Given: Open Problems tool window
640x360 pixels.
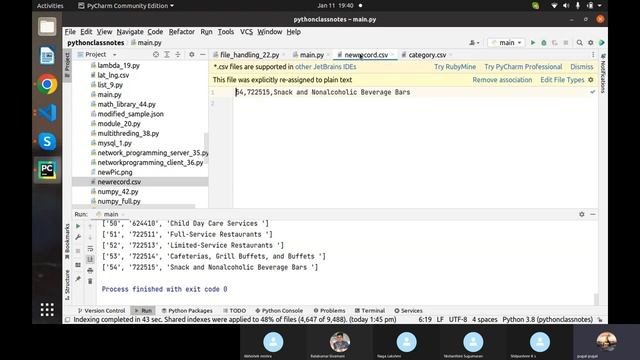Looking at the screenshot, I should tap(329, 311).
